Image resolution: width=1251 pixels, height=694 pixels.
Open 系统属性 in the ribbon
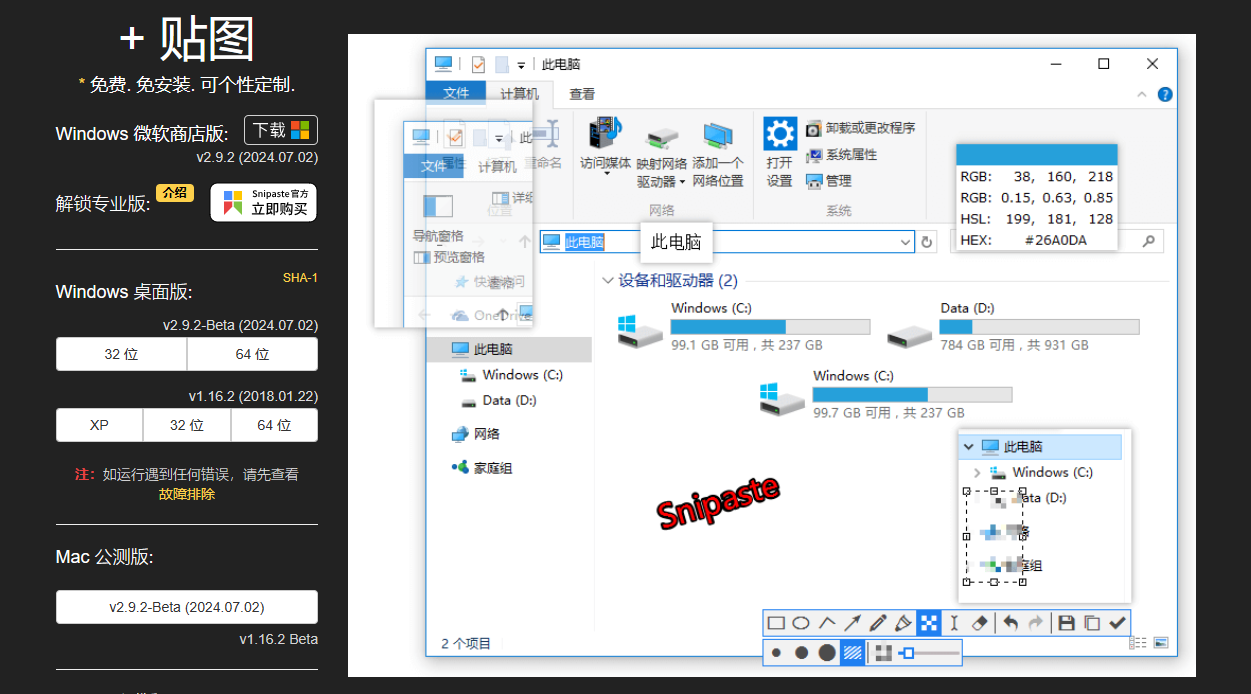[842, 155]
